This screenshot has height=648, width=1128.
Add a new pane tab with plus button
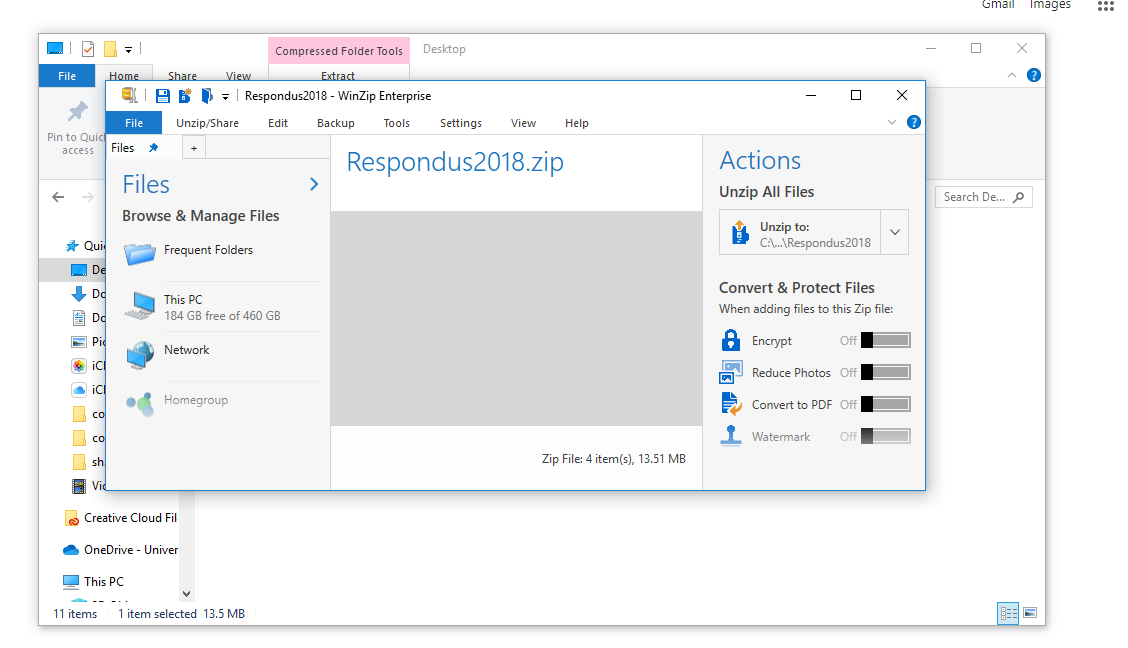194,148
